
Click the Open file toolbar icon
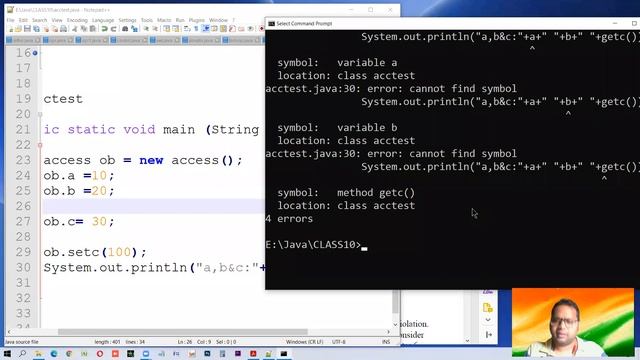point(18,29)
